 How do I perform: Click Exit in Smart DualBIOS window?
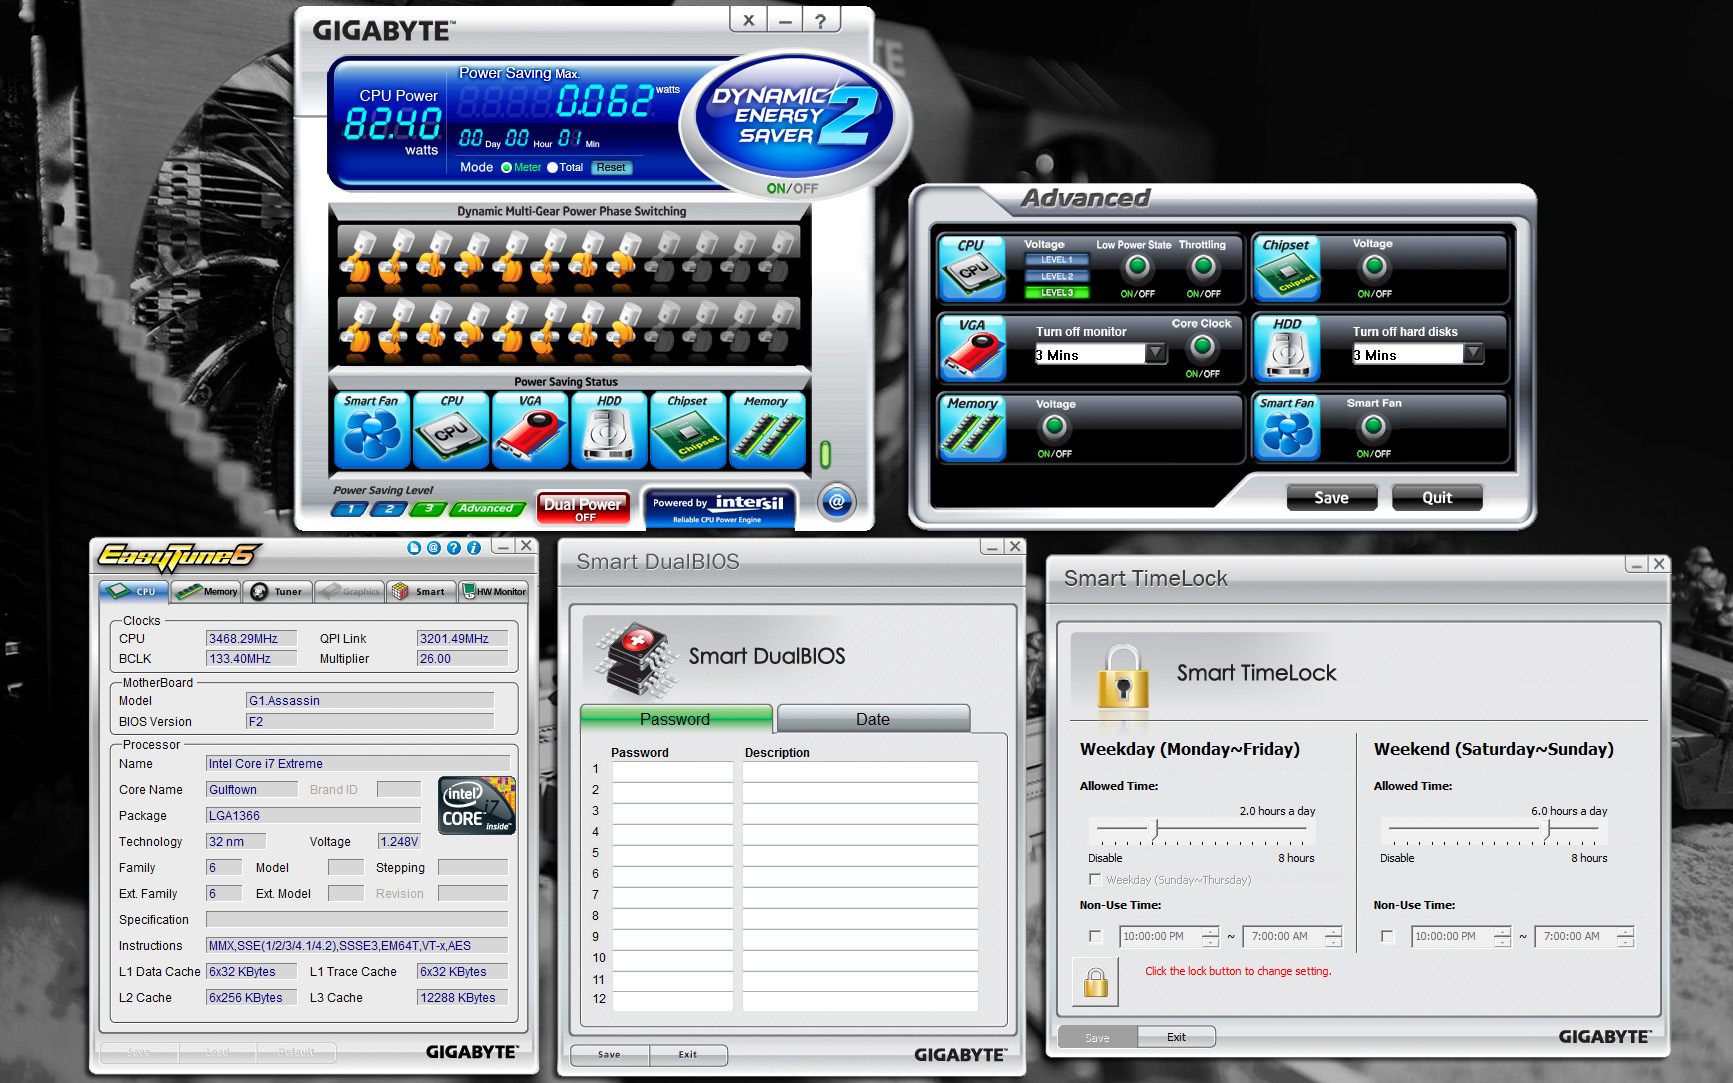point(688,1054)
